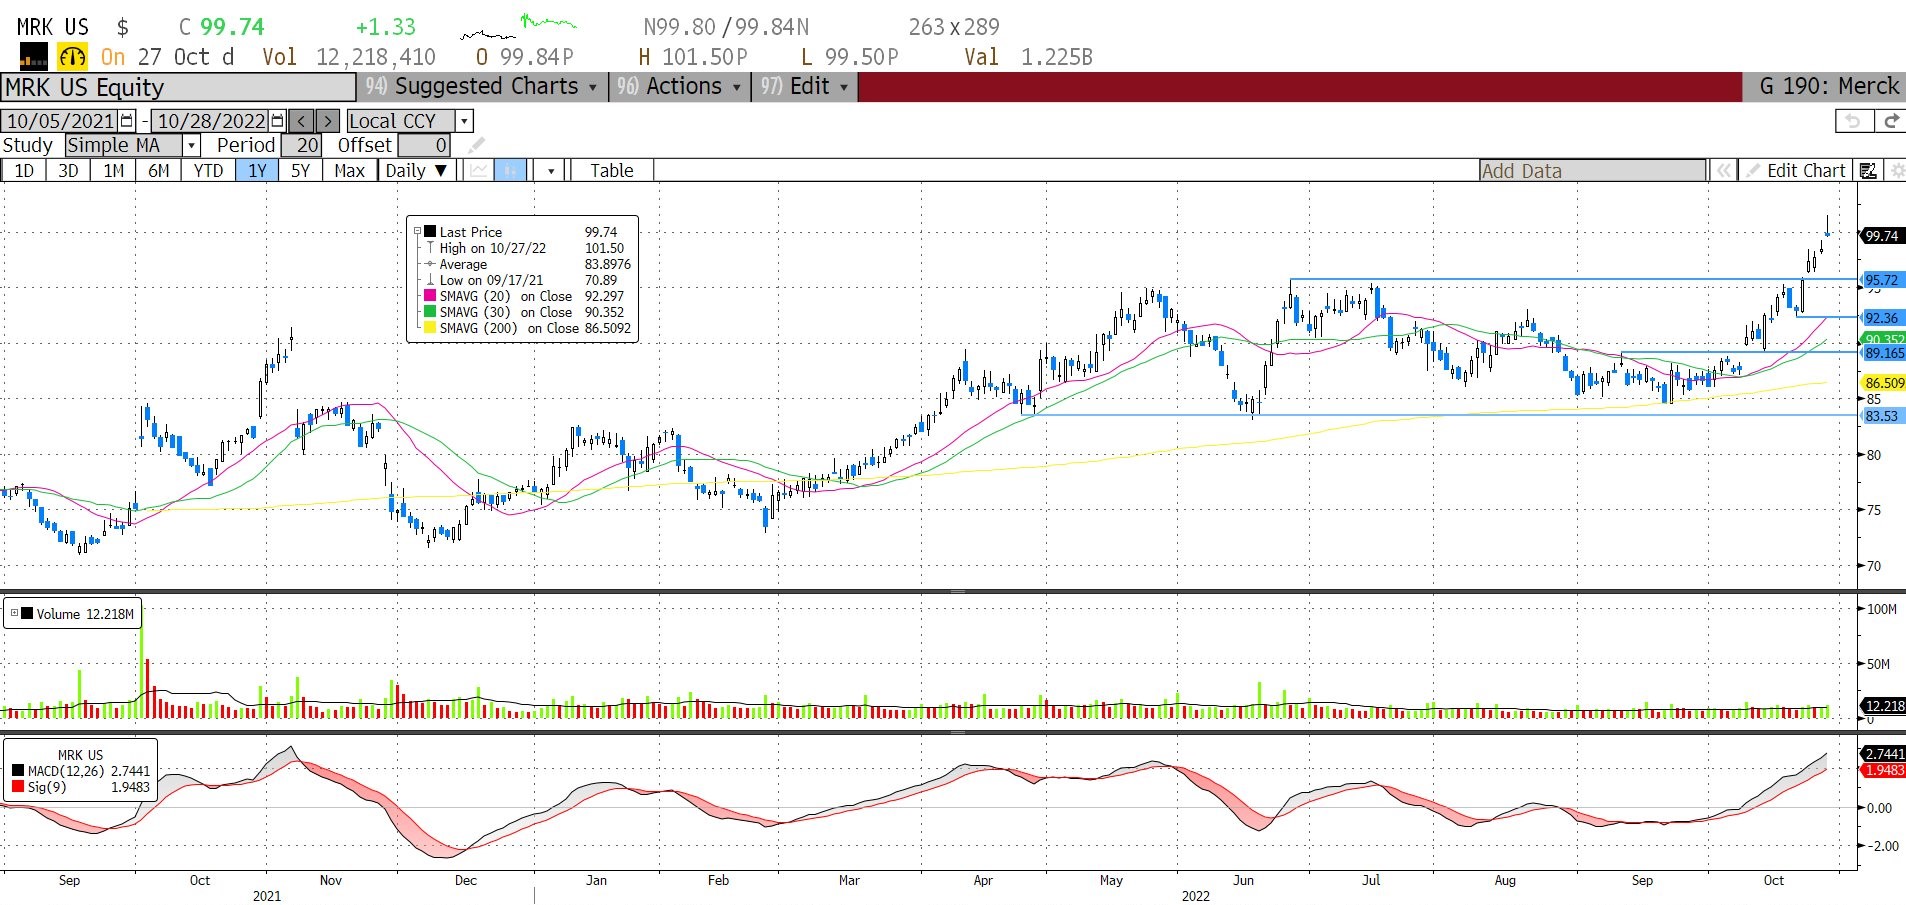Click the black bars icon near ticker
The height and width of the screenshot is (905, 1906).
tap(33, 56)
